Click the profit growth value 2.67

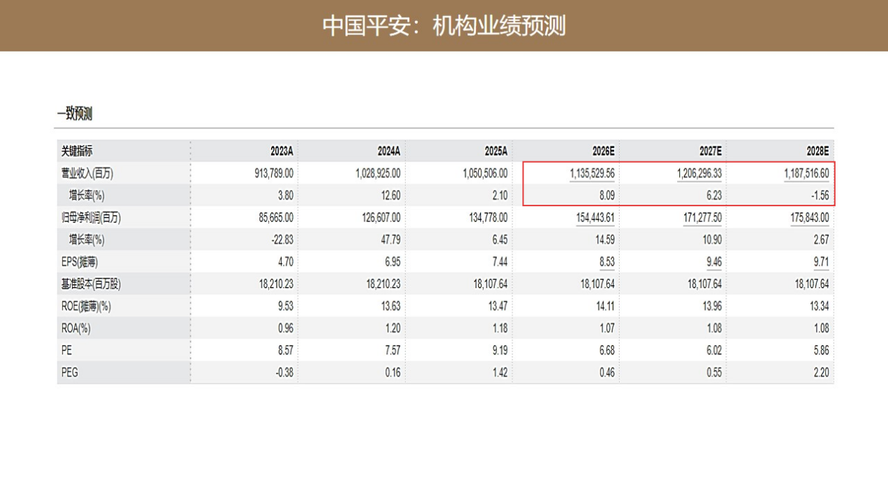(x=821, y=240)
